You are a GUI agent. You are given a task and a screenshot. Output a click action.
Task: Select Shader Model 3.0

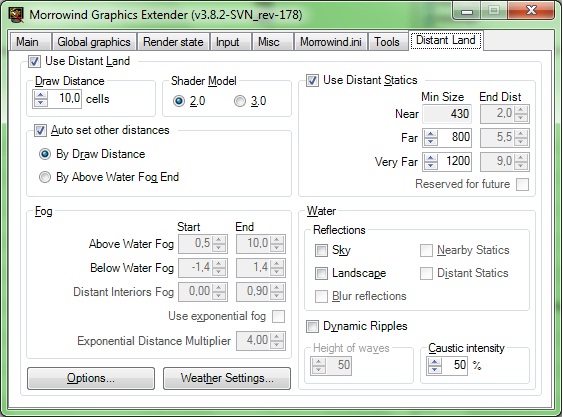[240, 101]
